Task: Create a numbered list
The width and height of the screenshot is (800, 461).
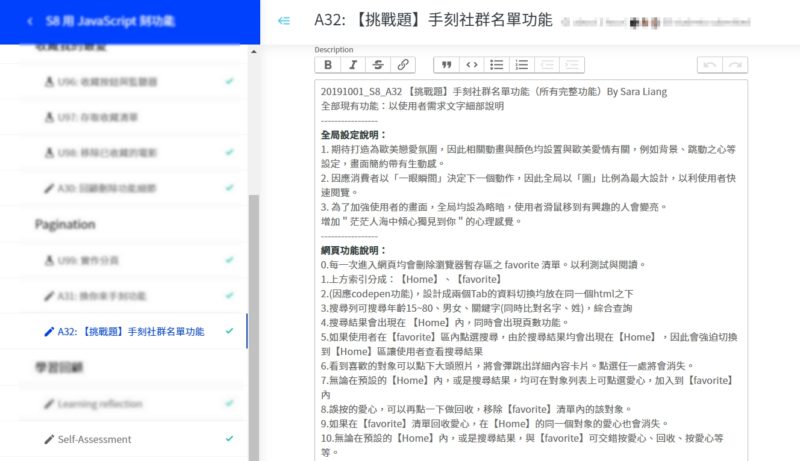Action: pyautogui.click(x=521, y=65)
